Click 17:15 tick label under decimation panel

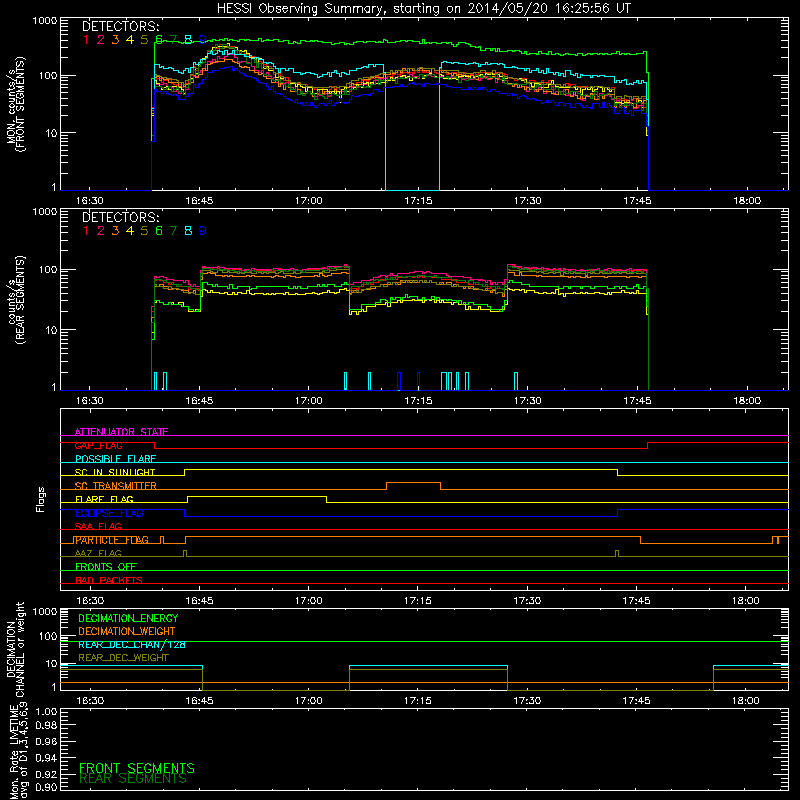pos(418,701)
